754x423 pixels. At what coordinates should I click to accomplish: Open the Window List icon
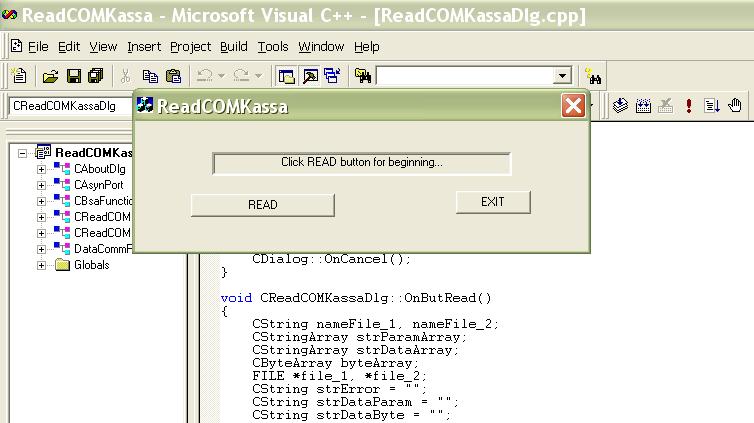(332, 76)
